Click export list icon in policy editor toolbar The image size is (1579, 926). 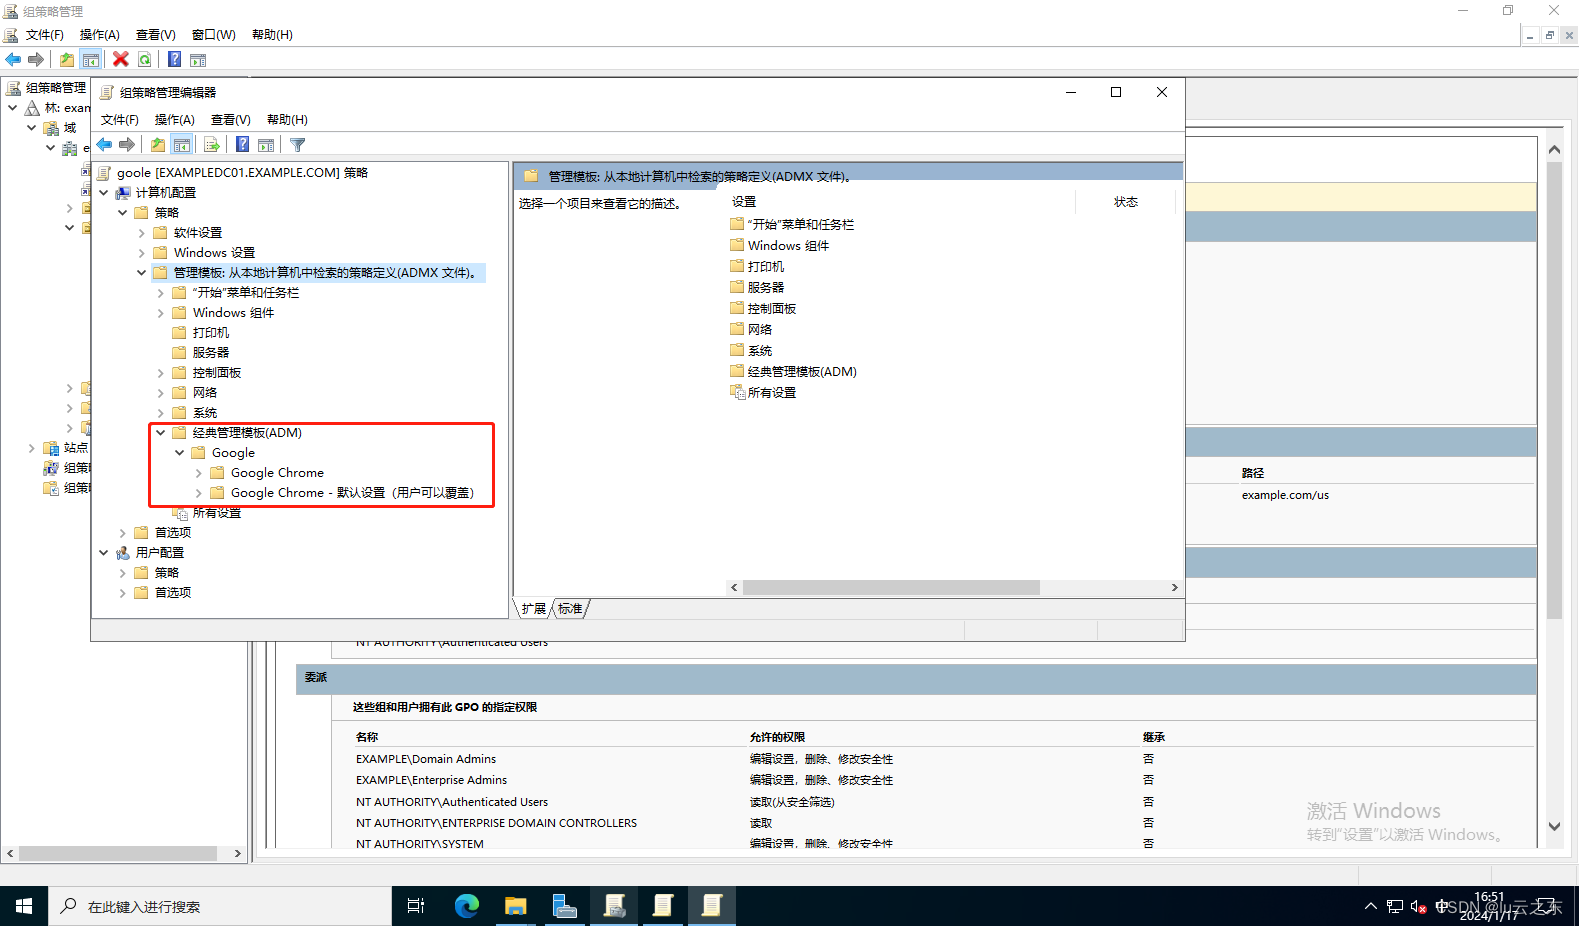[x=212, y=145]
